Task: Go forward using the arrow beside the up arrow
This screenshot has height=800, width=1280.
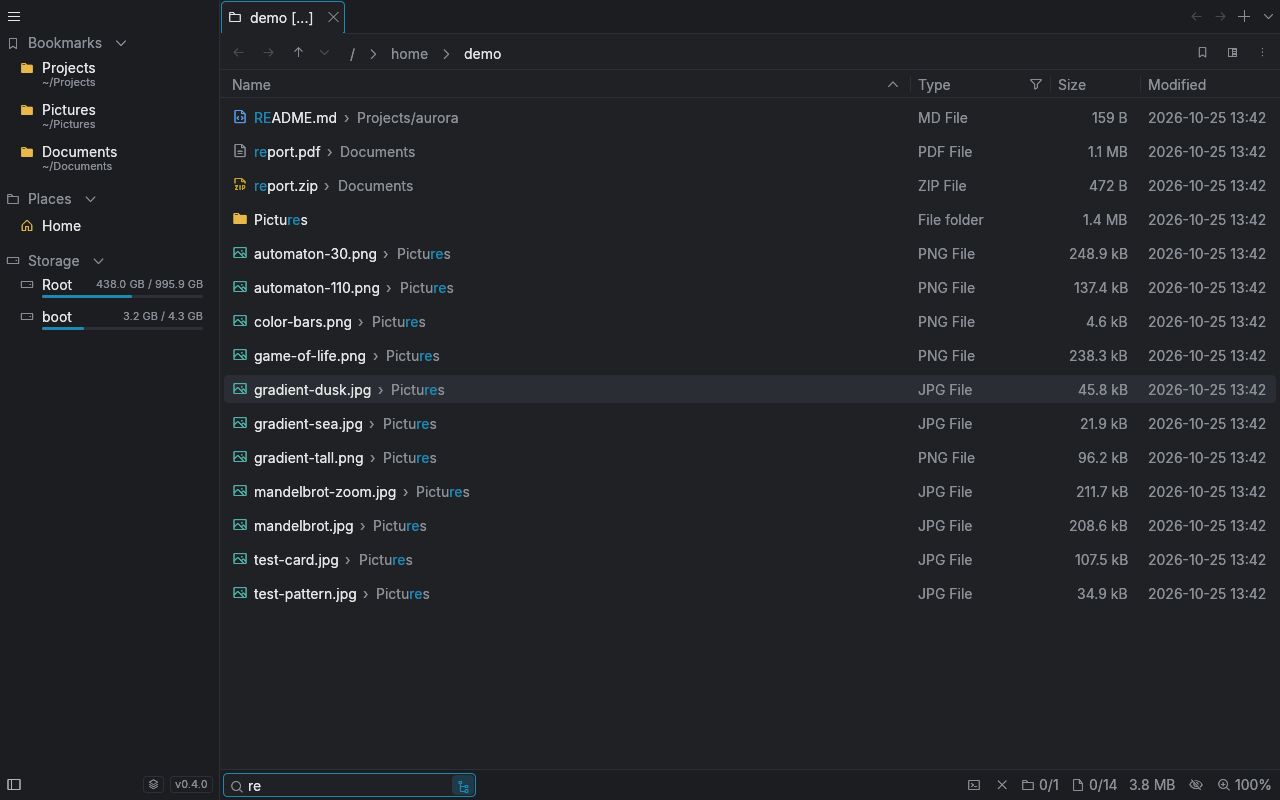Action: point(268,53)
